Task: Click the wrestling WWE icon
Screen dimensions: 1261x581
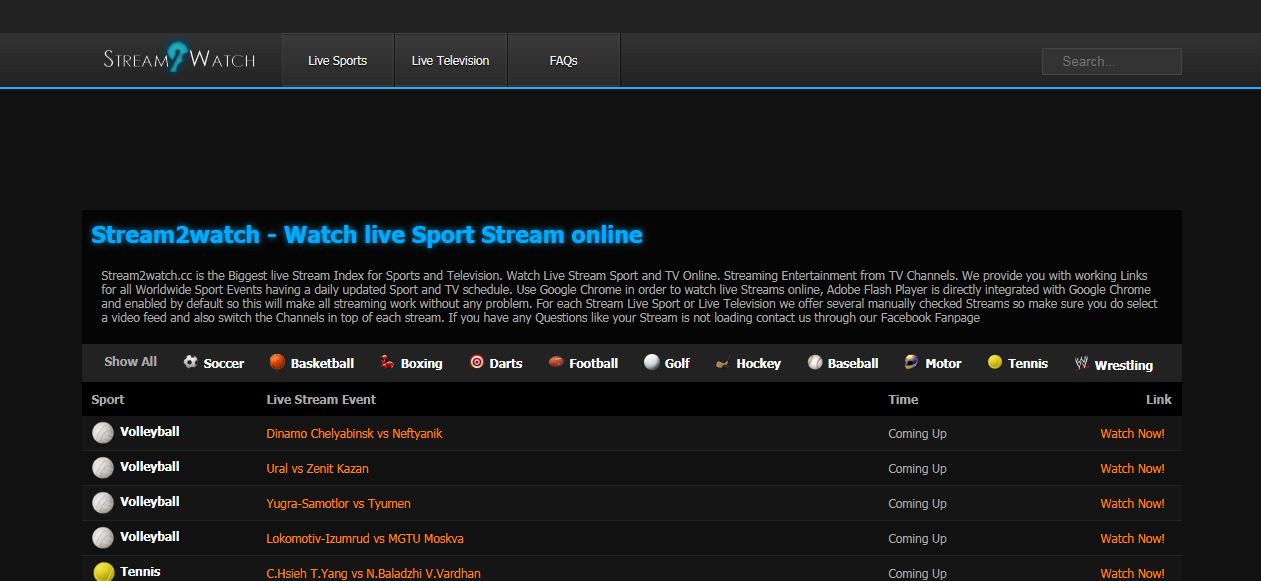Action: (x=1081, y=363)
